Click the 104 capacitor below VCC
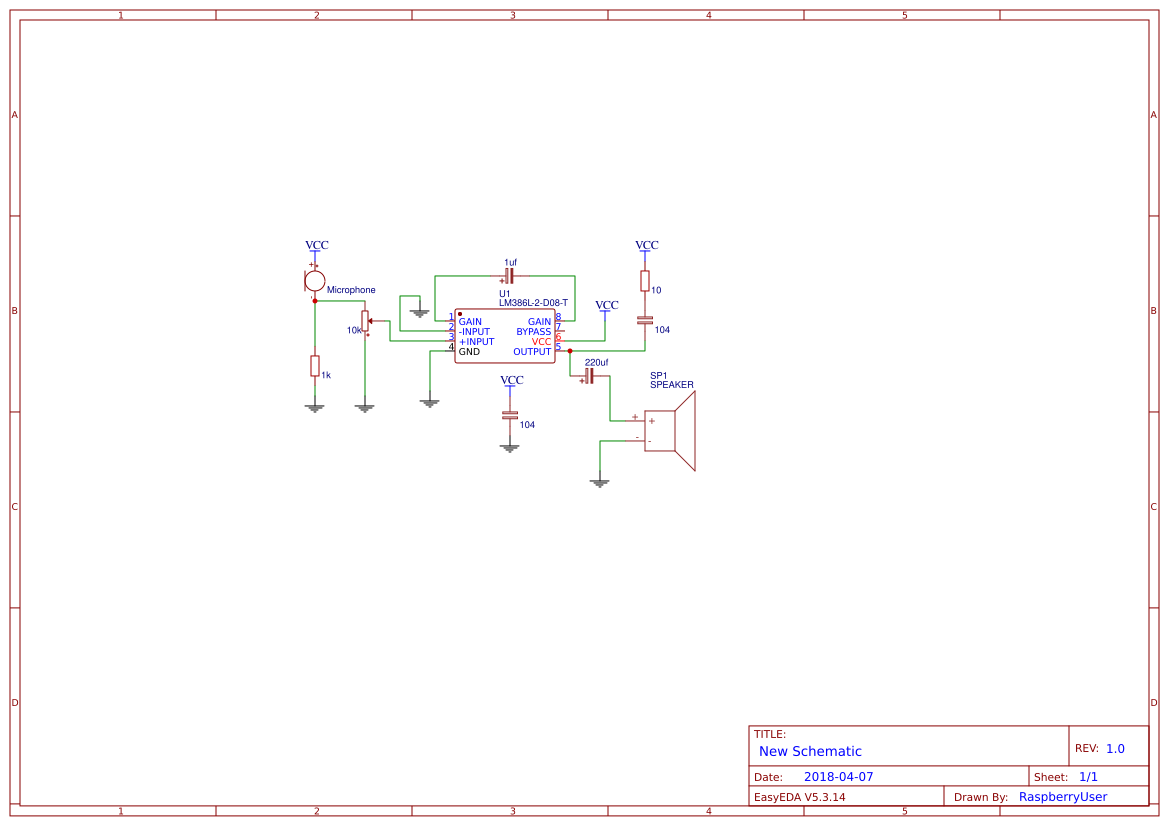 point(509,417)
